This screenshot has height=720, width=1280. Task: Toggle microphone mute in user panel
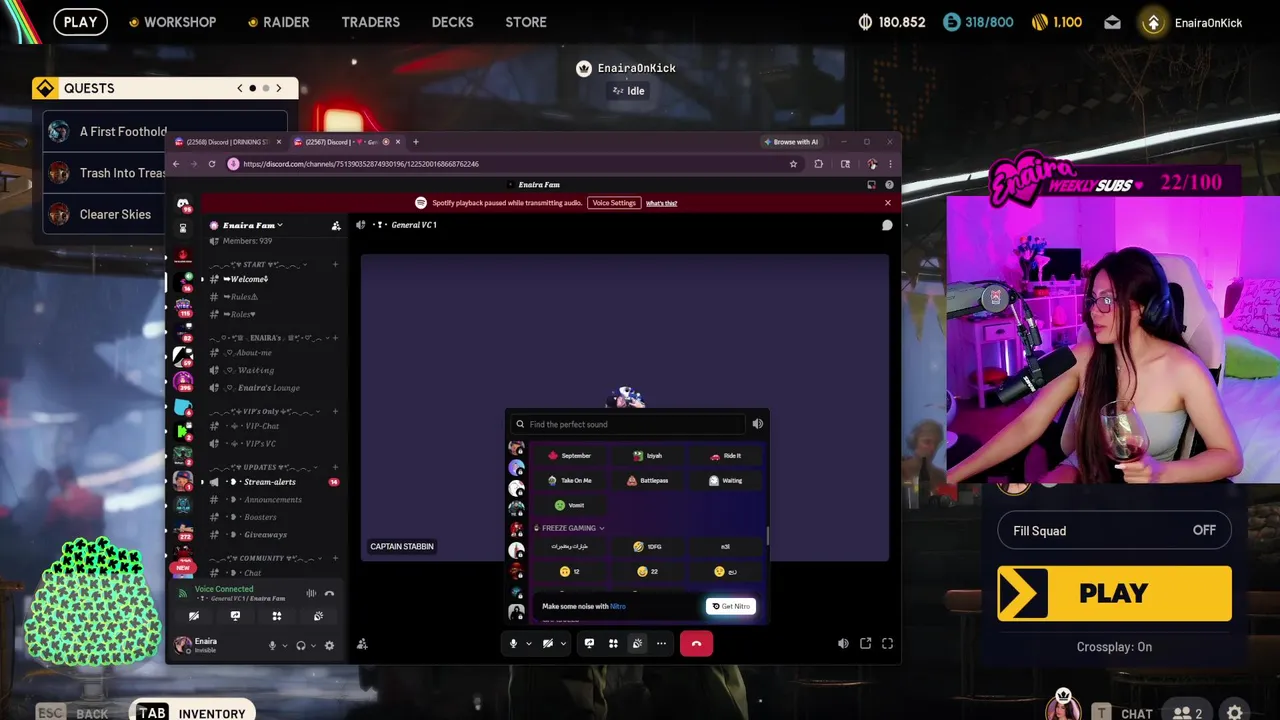click(272, 646)
